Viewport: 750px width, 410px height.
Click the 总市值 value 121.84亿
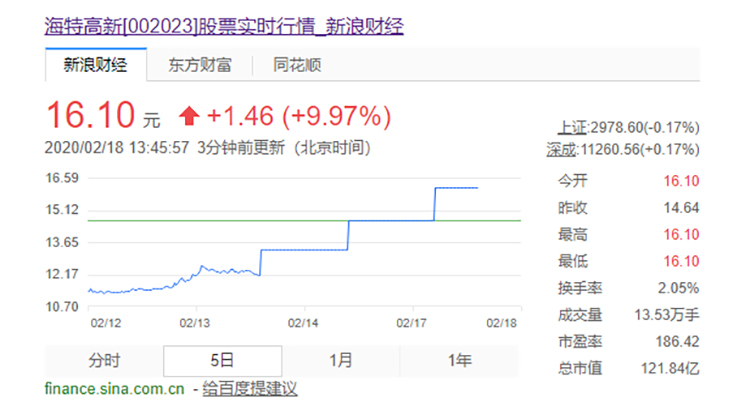670,368
